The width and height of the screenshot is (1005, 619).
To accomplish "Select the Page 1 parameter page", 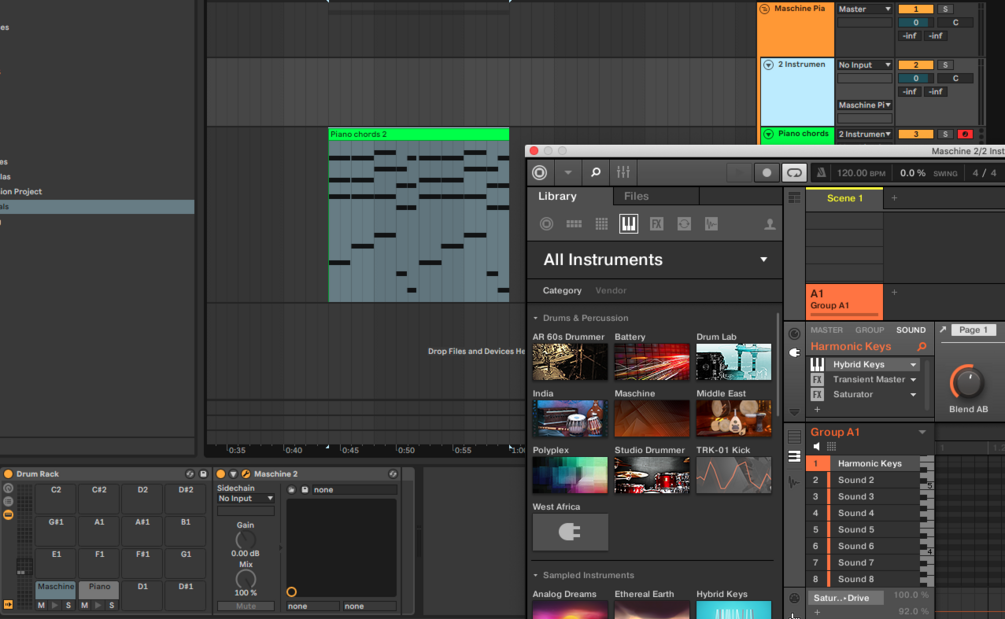I will pyautogui.click(x=973, y=330).
